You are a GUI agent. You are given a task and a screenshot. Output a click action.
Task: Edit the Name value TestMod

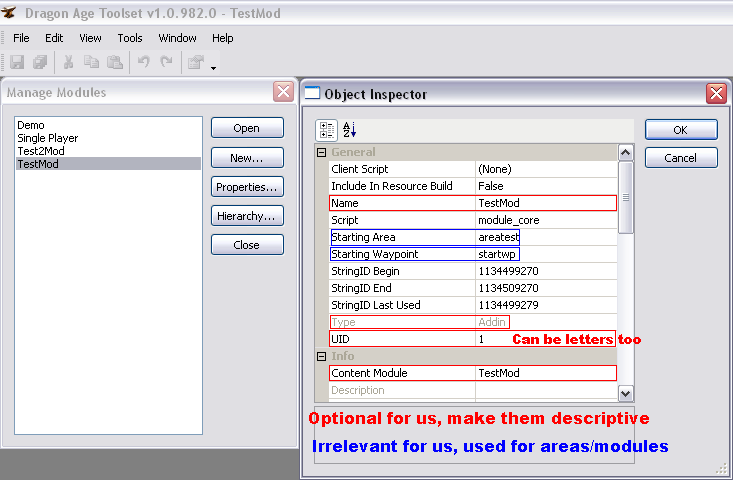pos(546,203)
